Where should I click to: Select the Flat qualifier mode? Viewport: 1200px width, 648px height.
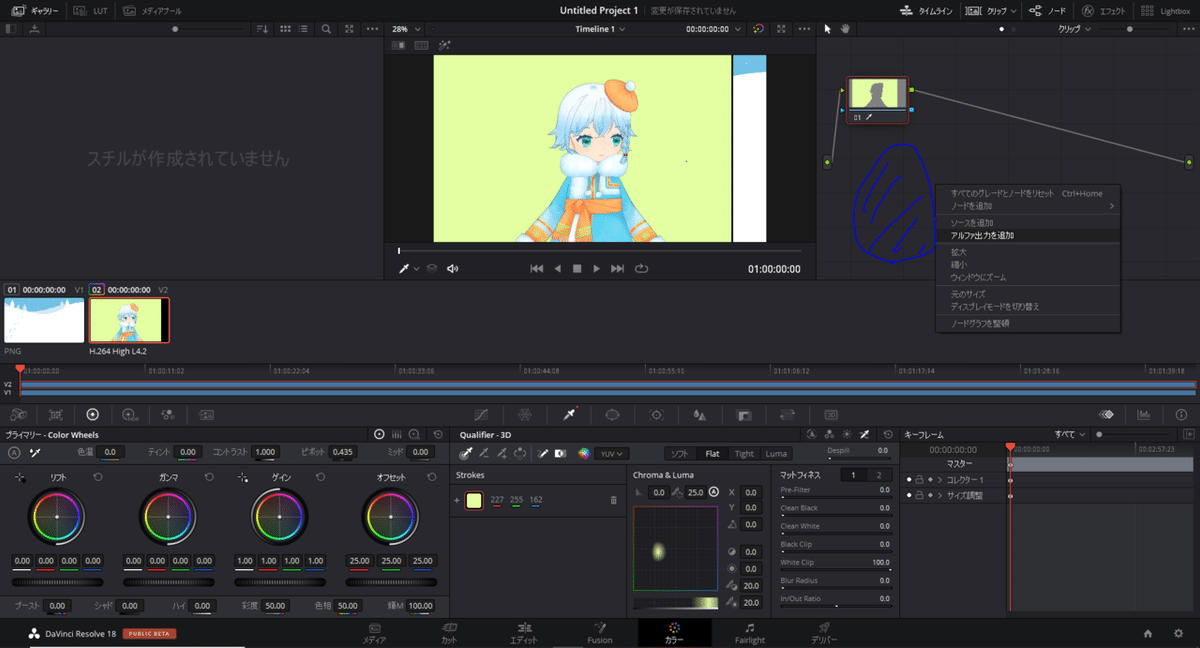point(712,453)
